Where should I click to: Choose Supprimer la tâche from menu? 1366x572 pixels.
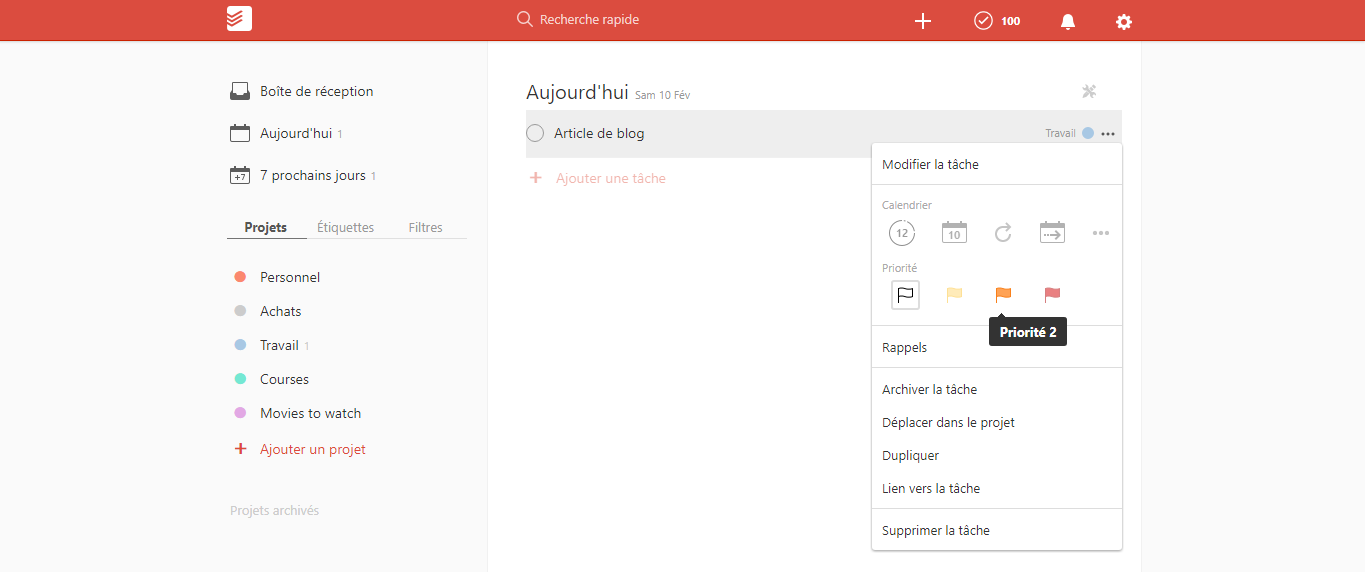coord(936,531)
